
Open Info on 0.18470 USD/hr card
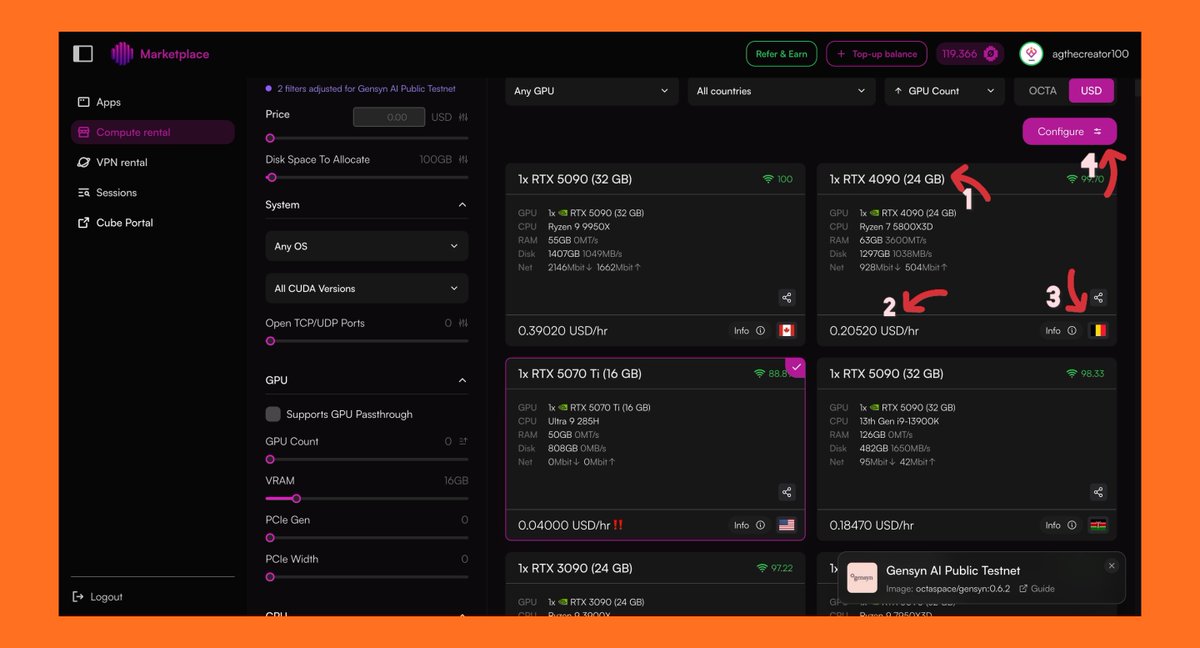coord(1060,525)
